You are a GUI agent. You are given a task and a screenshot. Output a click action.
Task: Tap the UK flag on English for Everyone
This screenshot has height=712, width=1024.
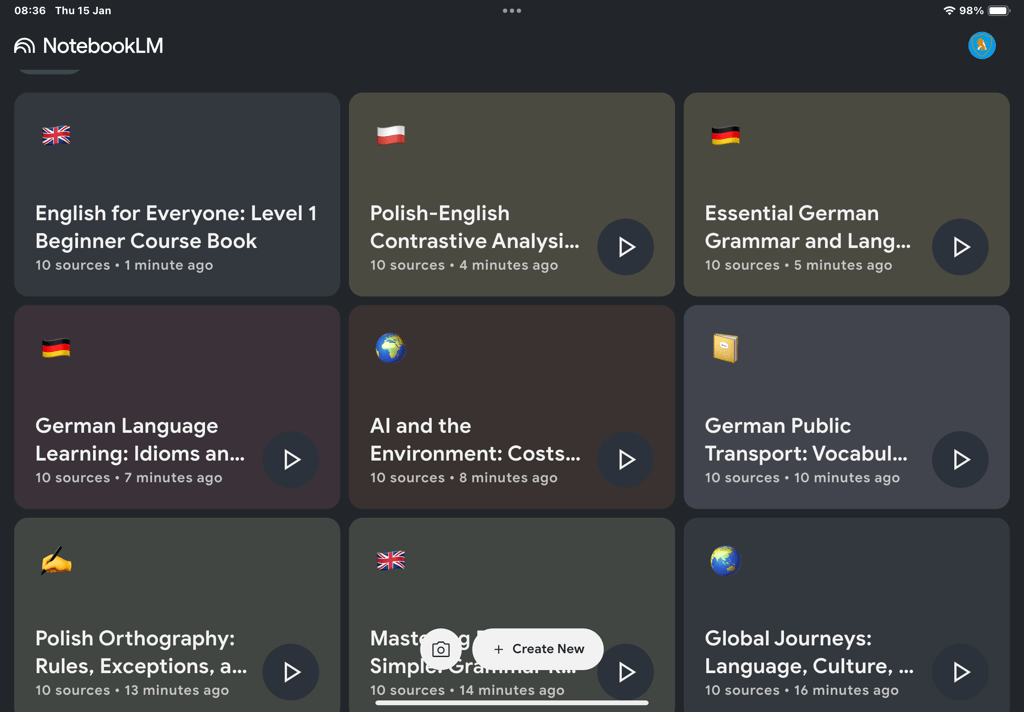[x=56, y=136]
